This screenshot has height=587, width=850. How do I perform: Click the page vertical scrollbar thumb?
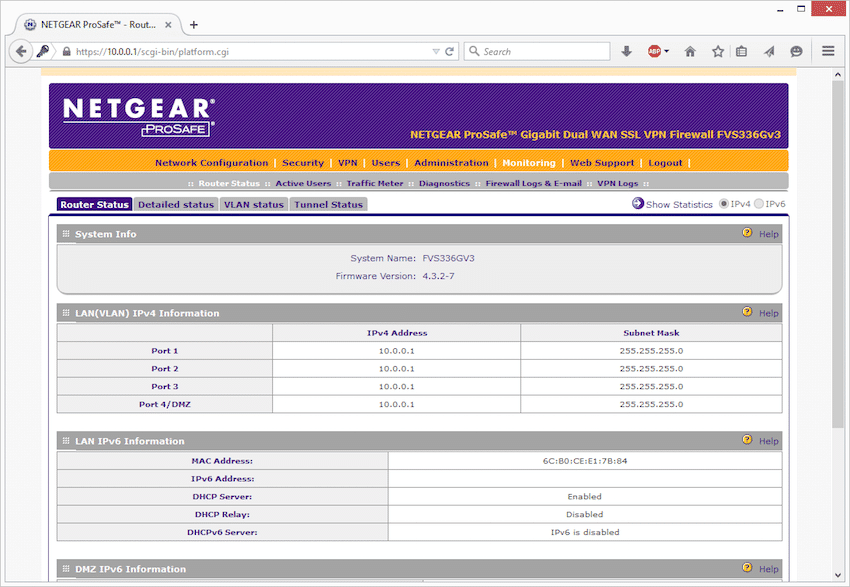point(838,255)
